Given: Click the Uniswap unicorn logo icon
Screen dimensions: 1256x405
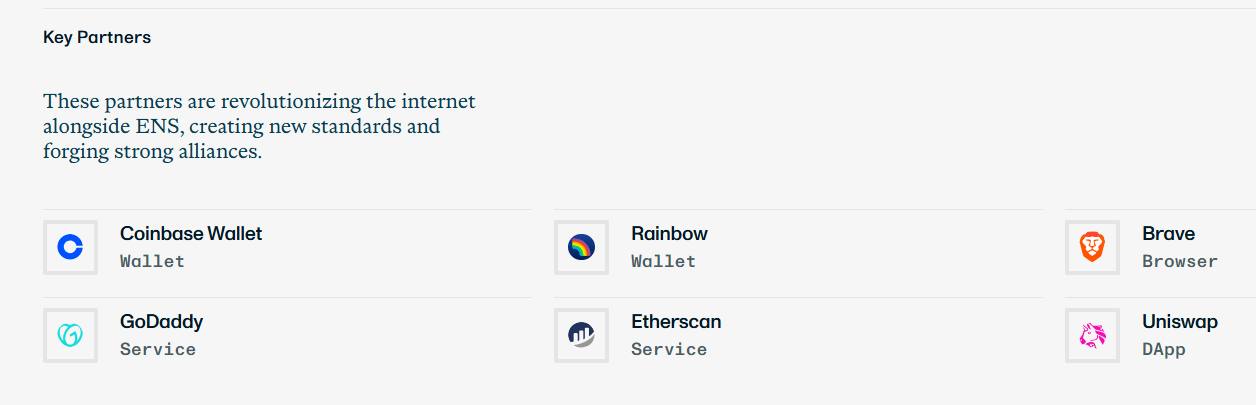Looking at the screenshot, I should point(1092,335).
